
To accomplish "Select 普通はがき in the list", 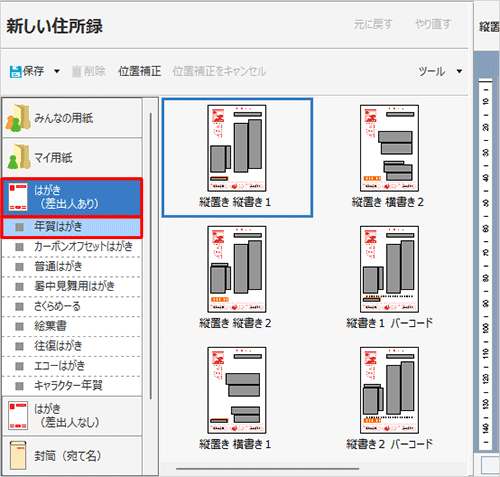I will coord(72,267).
